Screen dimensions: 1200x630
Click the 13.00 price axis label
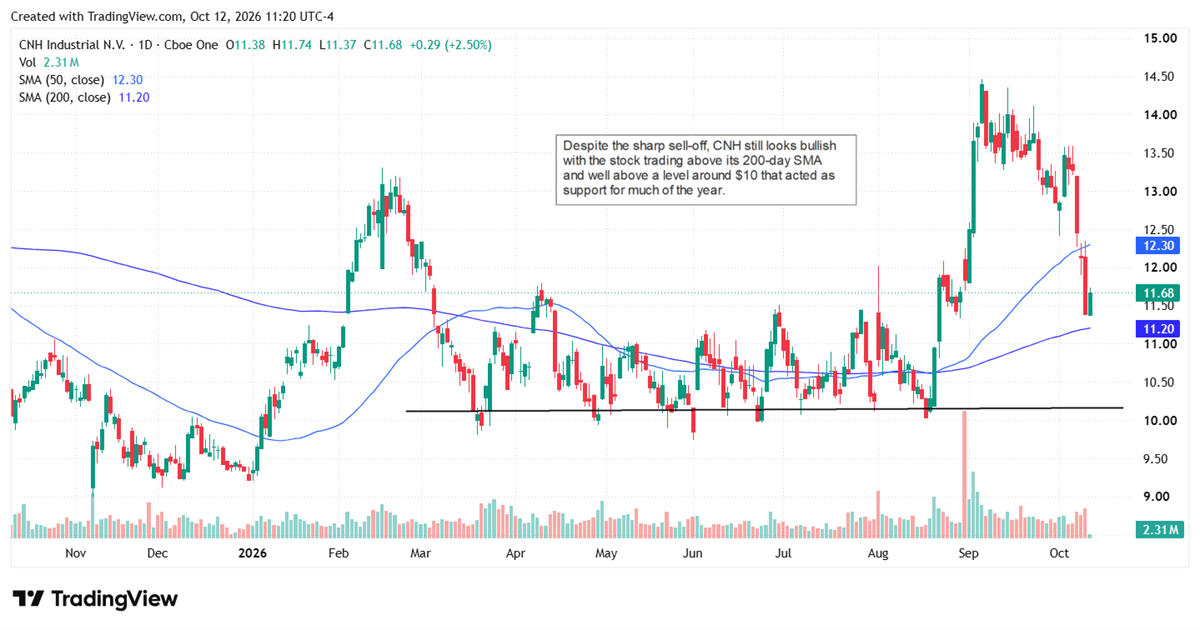pyautogui.click(x=1160, y=191)
